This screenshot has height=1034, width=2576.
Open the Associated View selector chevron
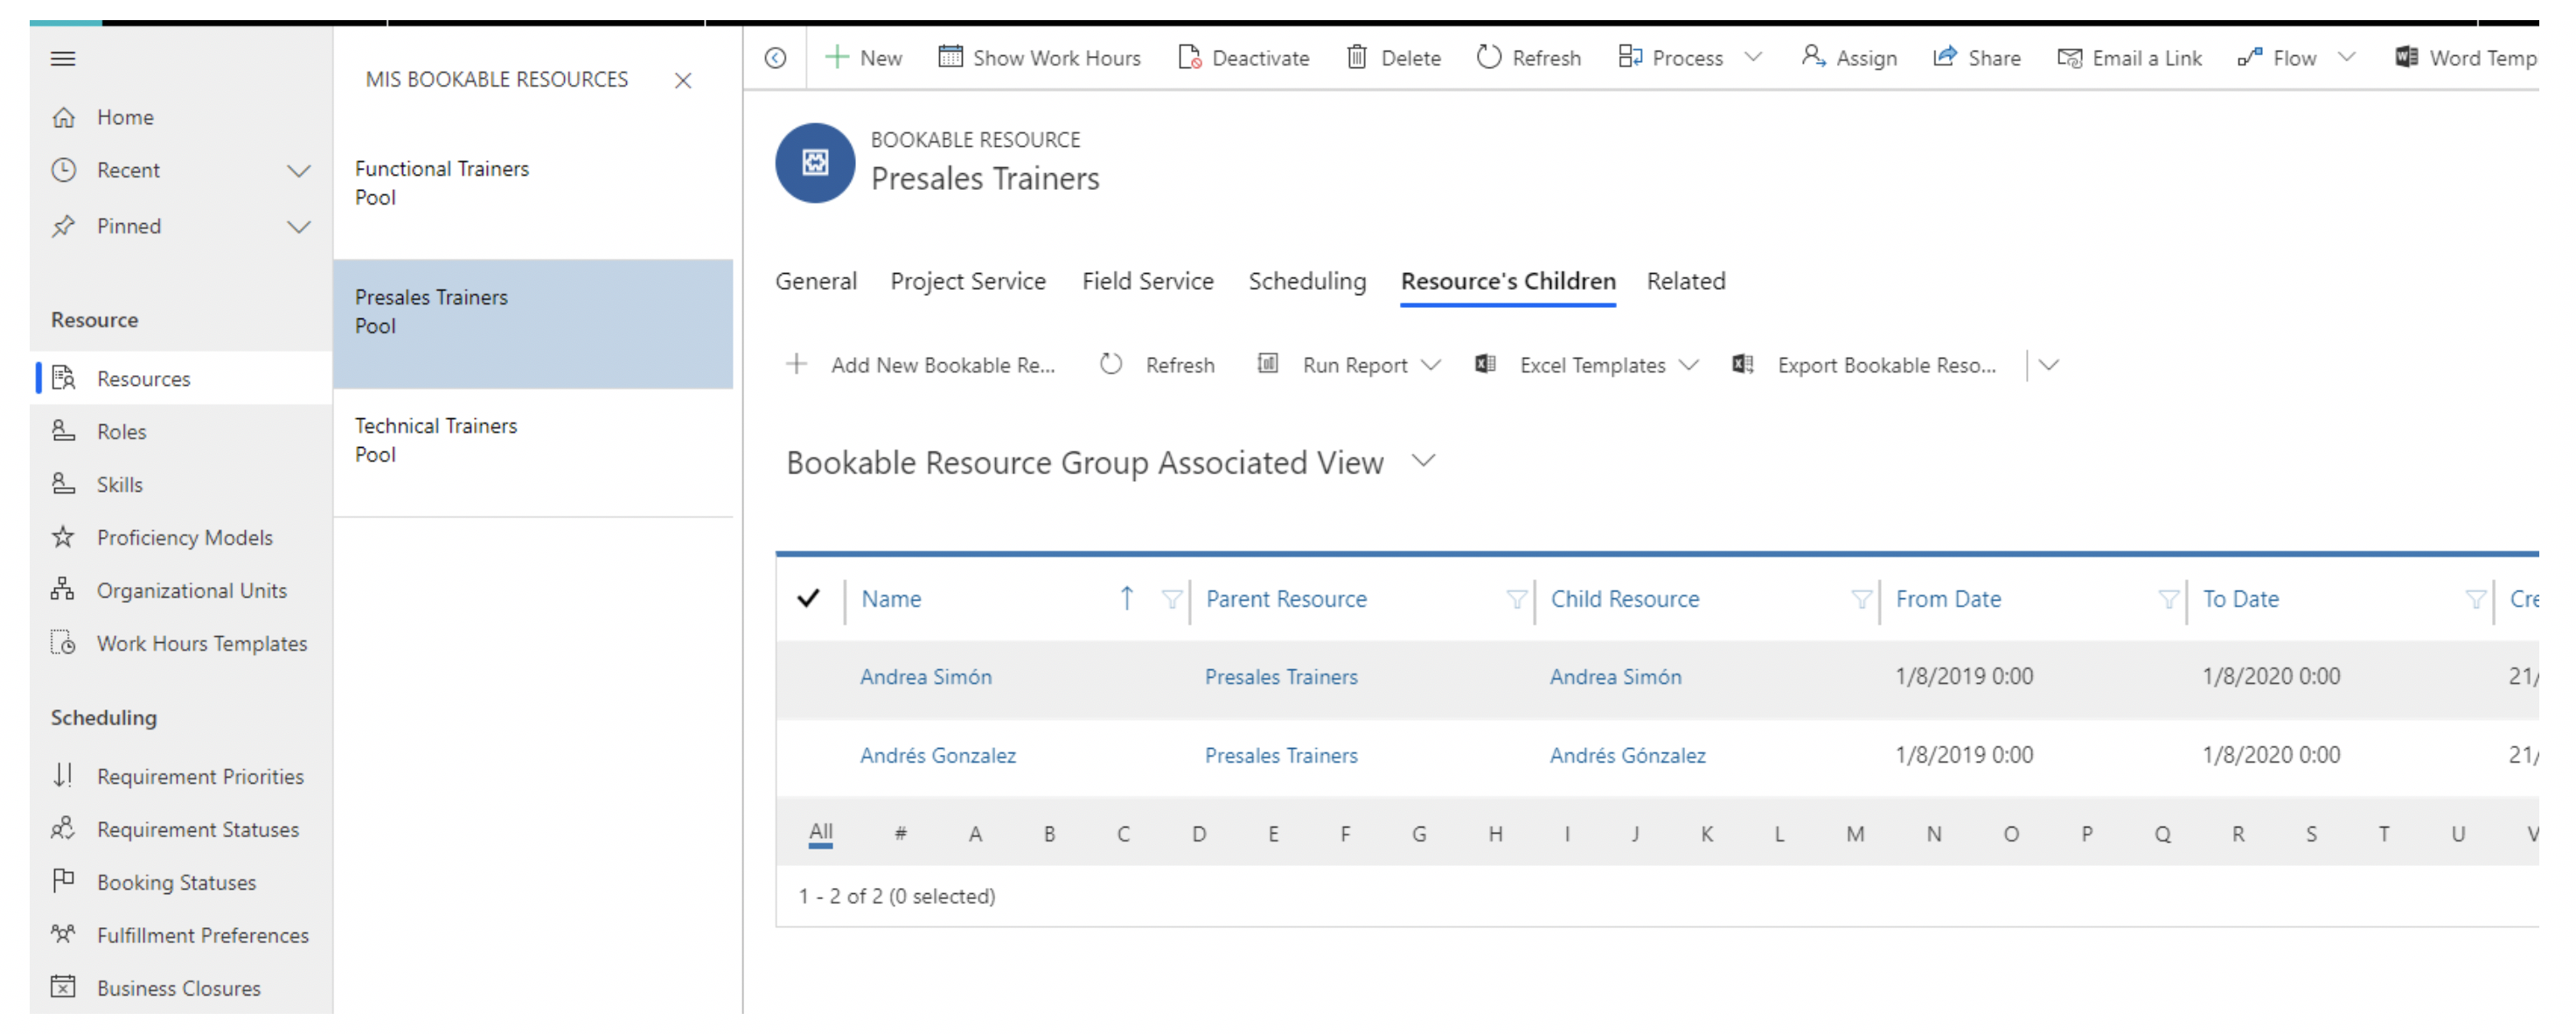tap(1423, 461)
